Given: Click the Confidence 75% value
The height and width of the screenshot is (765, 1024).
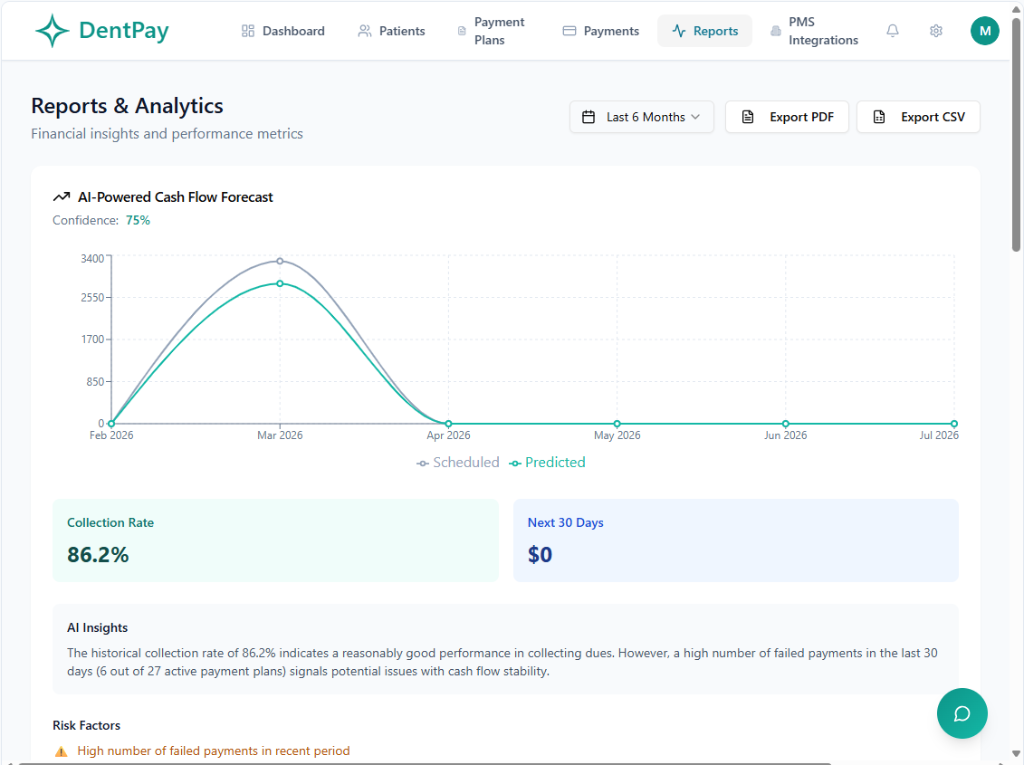Looking at the screenshot, I should [x=138, y=220].
